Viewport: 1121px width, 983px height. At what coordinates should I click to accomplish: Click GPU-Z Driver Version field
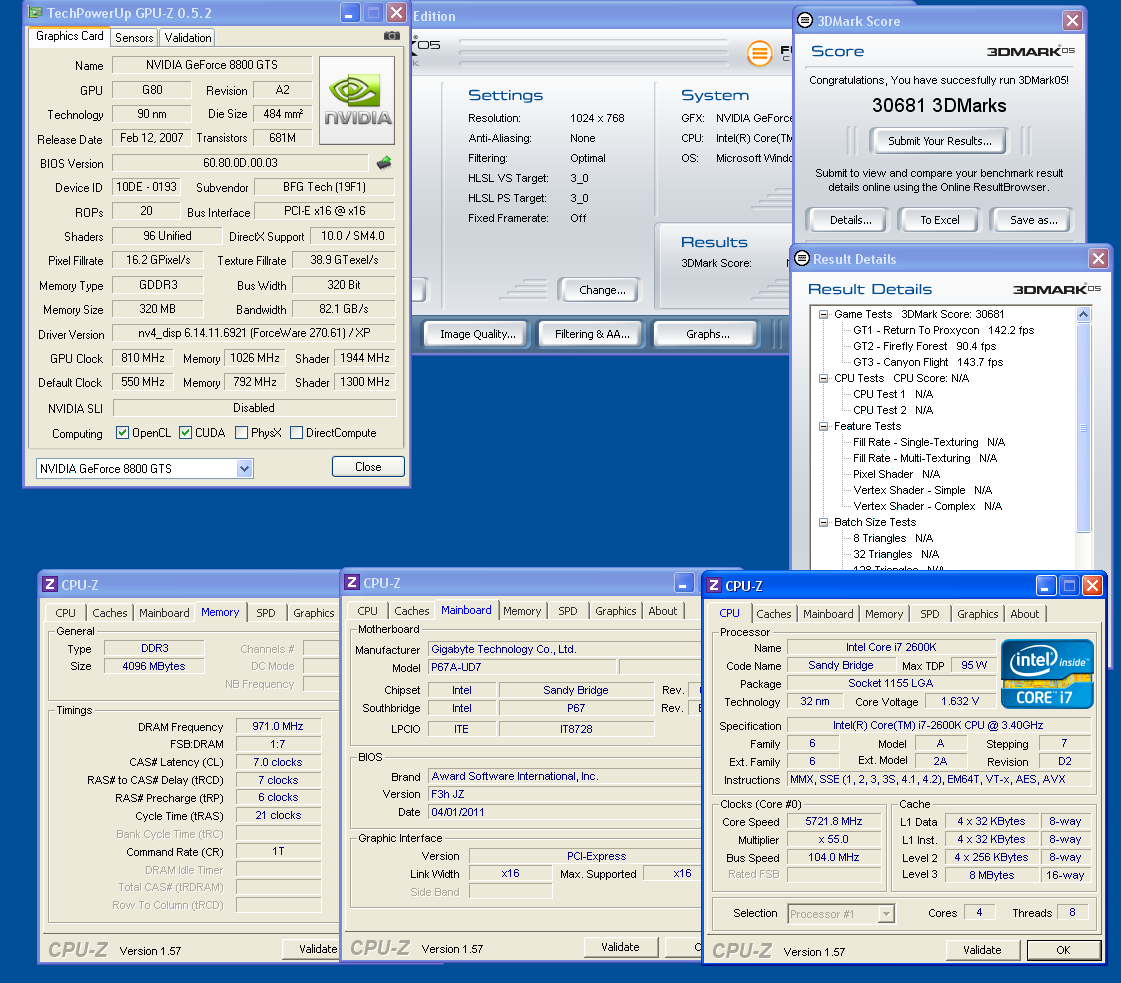[x=254, y=332]
